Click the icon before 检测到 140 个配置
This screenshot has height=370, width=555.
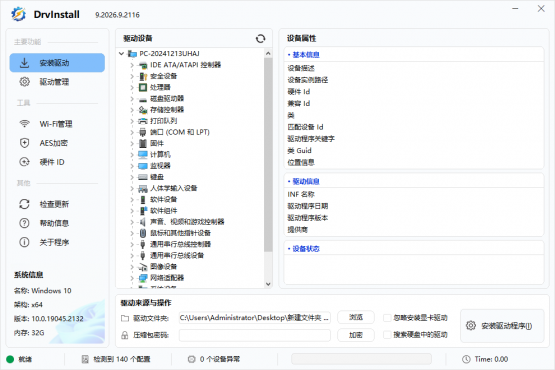(x=85, y=359)
